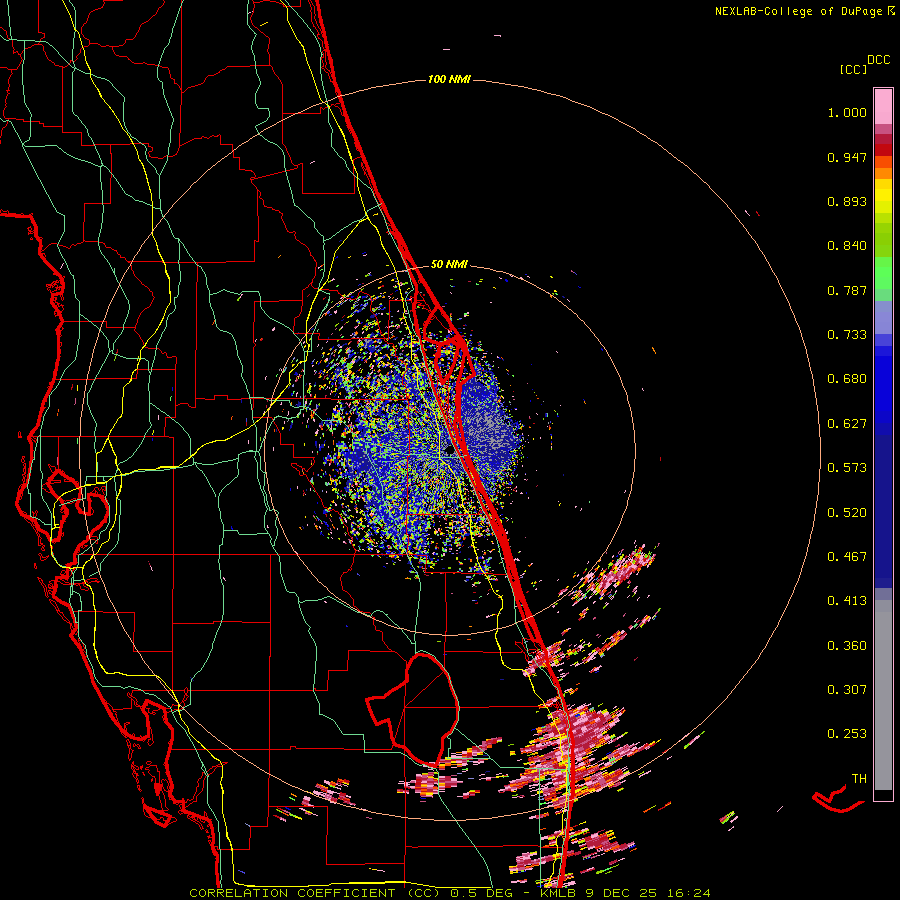The height and width of the screenshot is (900, 900).
Task: Click the [CC] legend unit label
Action: pyautogui.click(x=853, y=69)
